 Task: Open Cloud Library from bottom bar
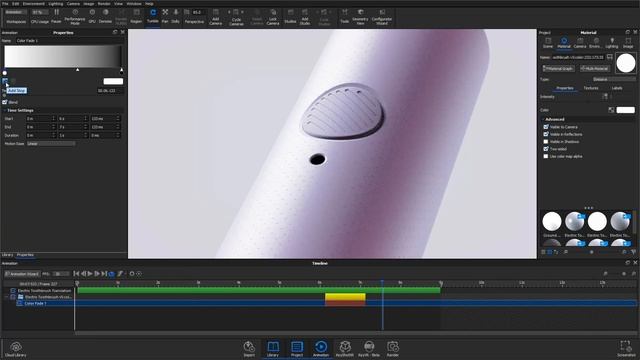(x=16, y=349)
